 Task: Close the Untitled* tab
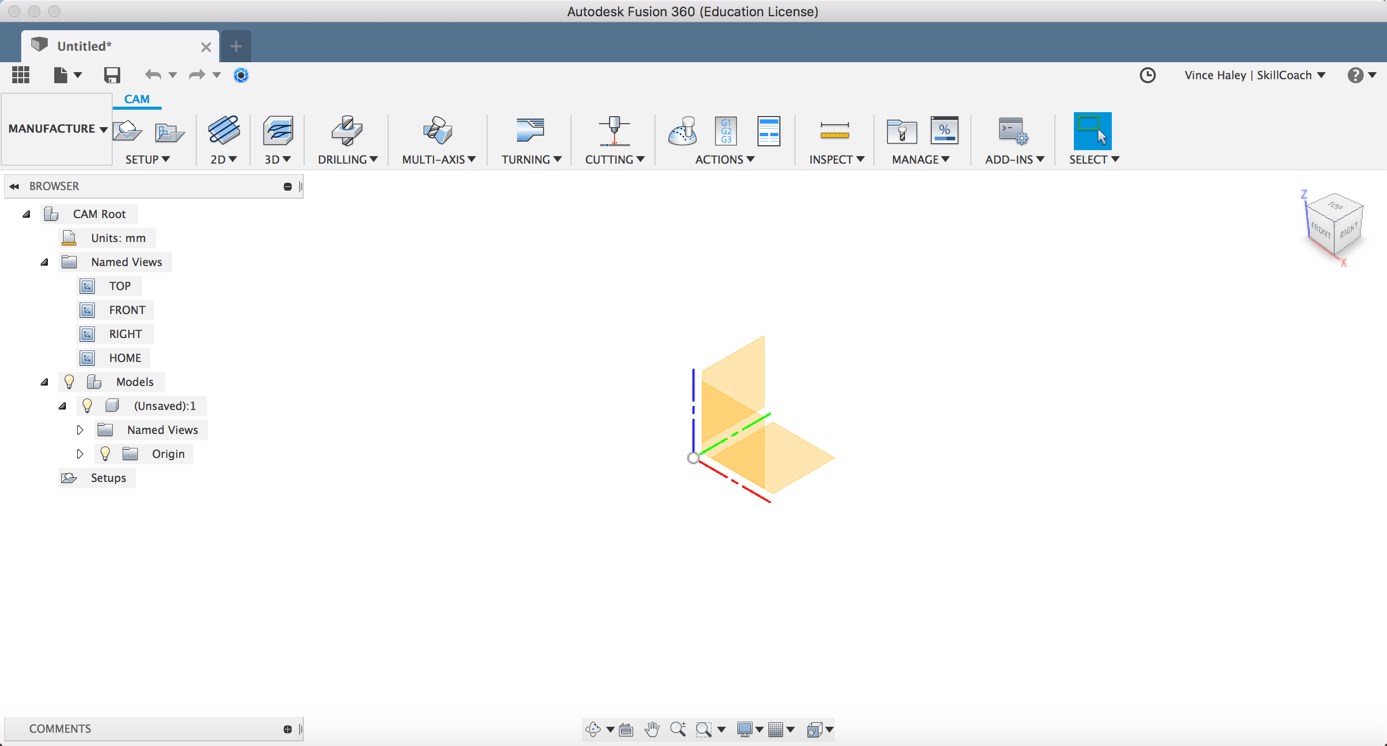point(206,47)
